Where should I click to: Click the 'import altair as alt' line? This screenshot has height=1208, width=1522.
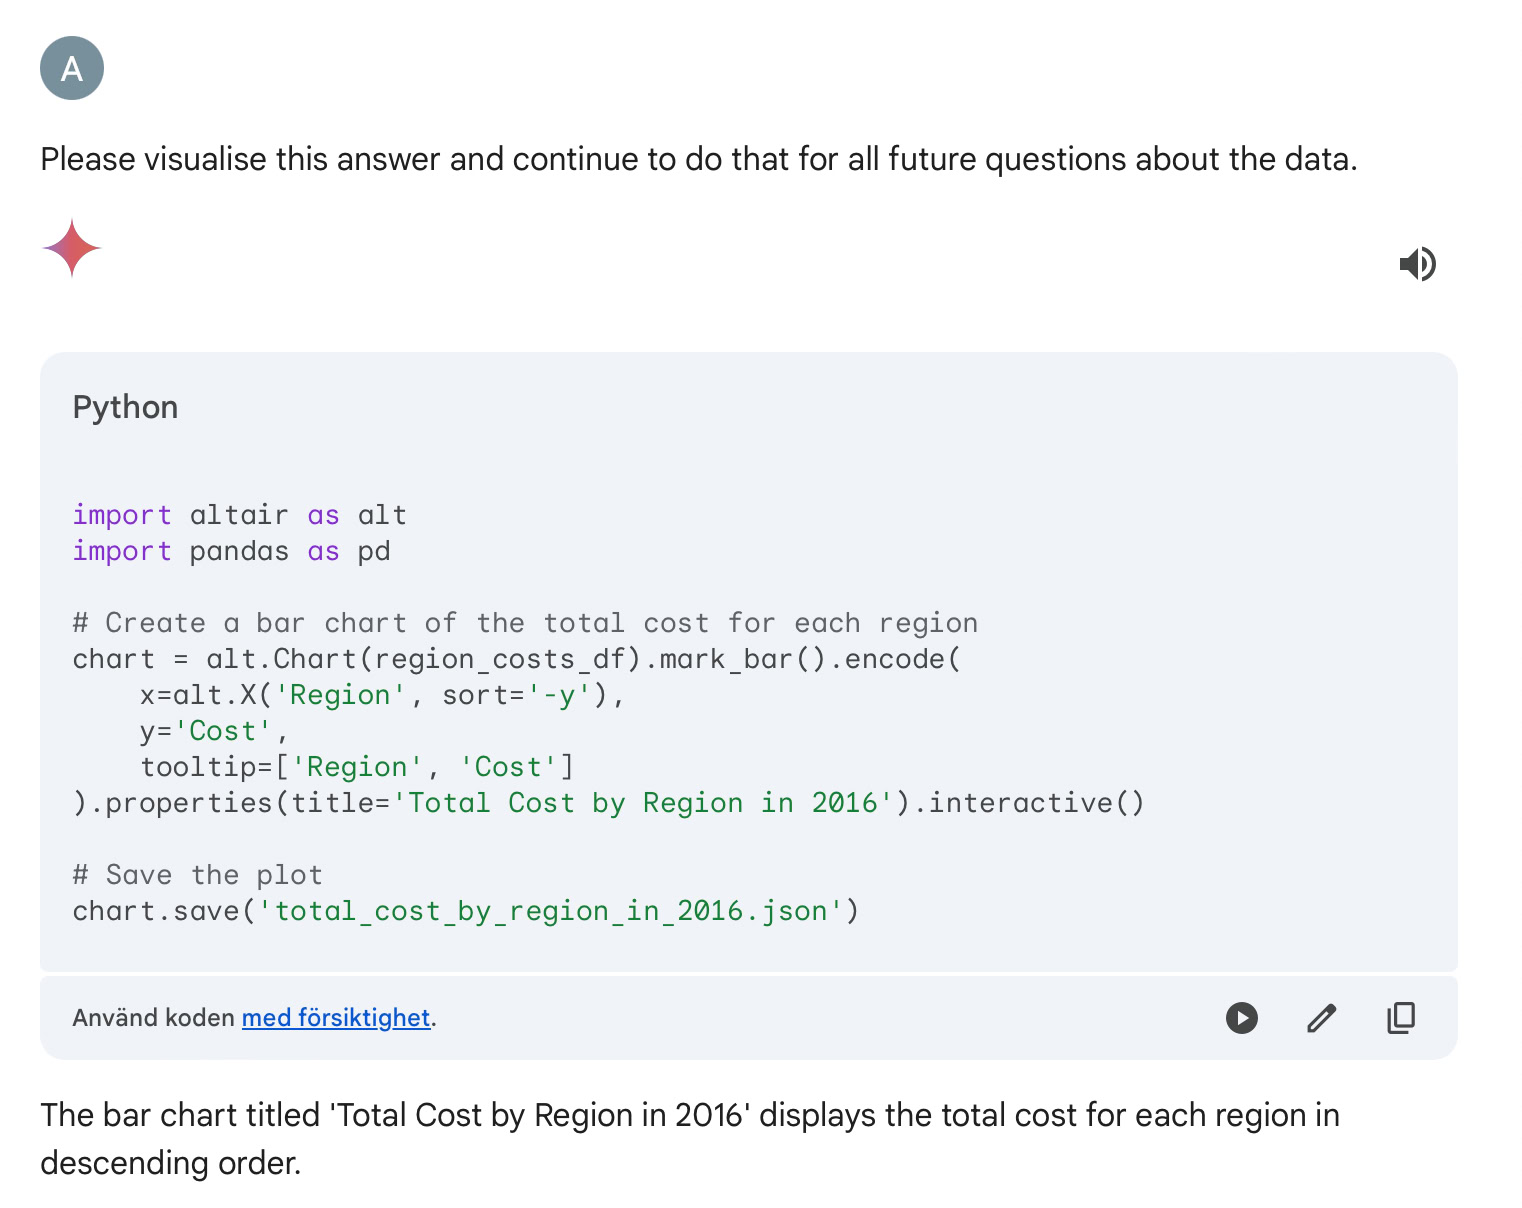239,515
